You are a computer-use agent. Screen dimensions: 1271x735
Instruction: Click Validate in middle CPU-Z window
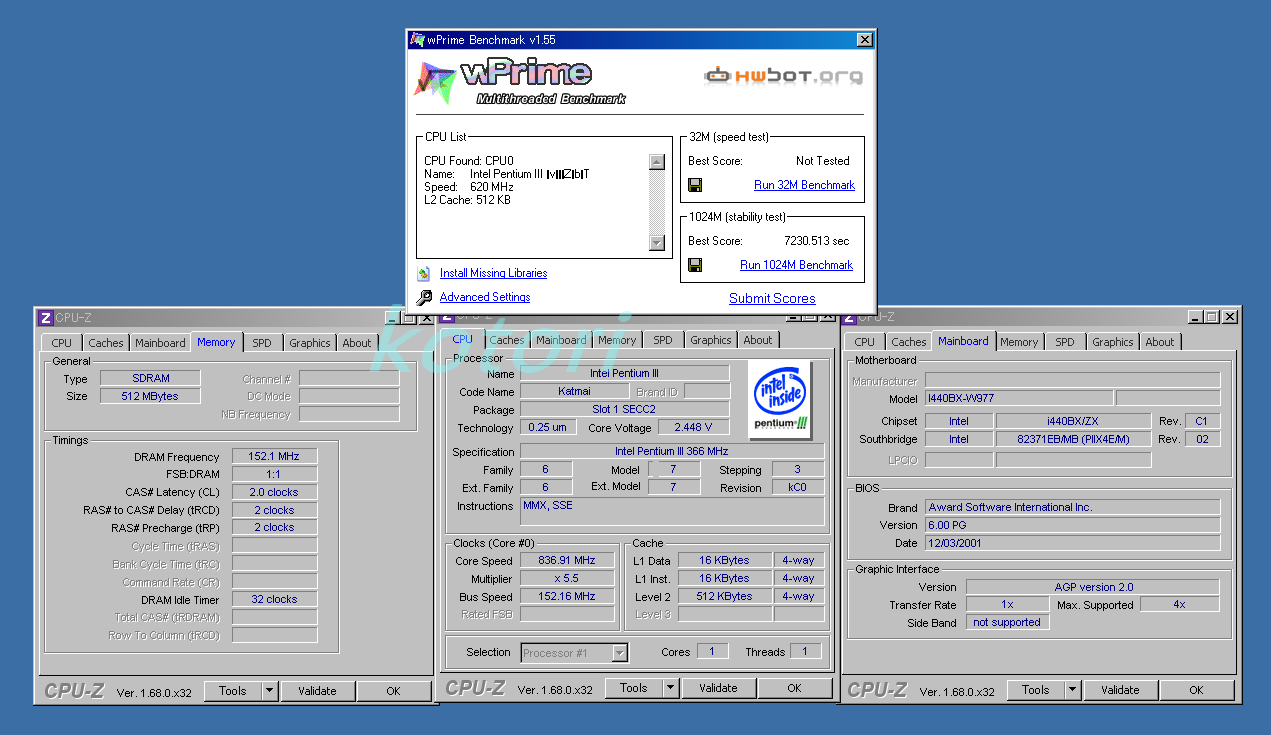pyautogui.click(x=718, y=687)
